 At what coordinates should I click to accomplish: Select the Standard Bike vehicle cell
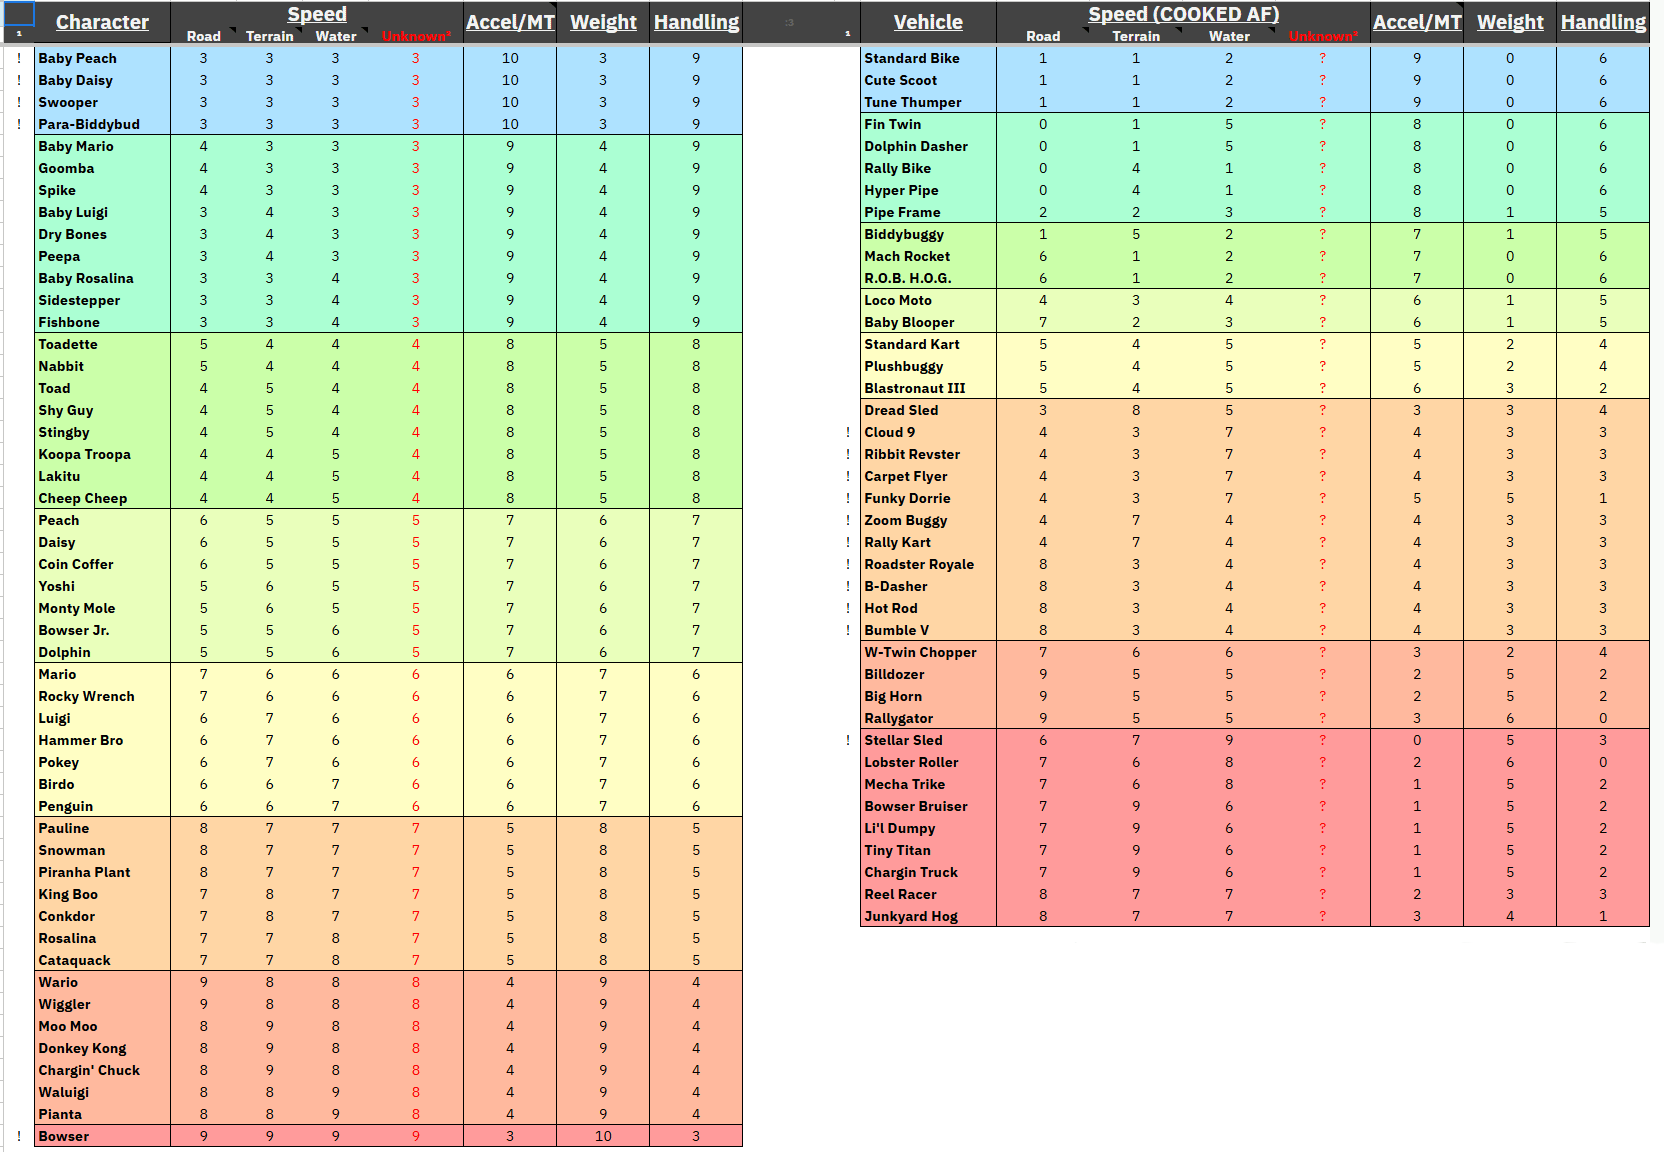pyautogui.click(x=928, y=58)
